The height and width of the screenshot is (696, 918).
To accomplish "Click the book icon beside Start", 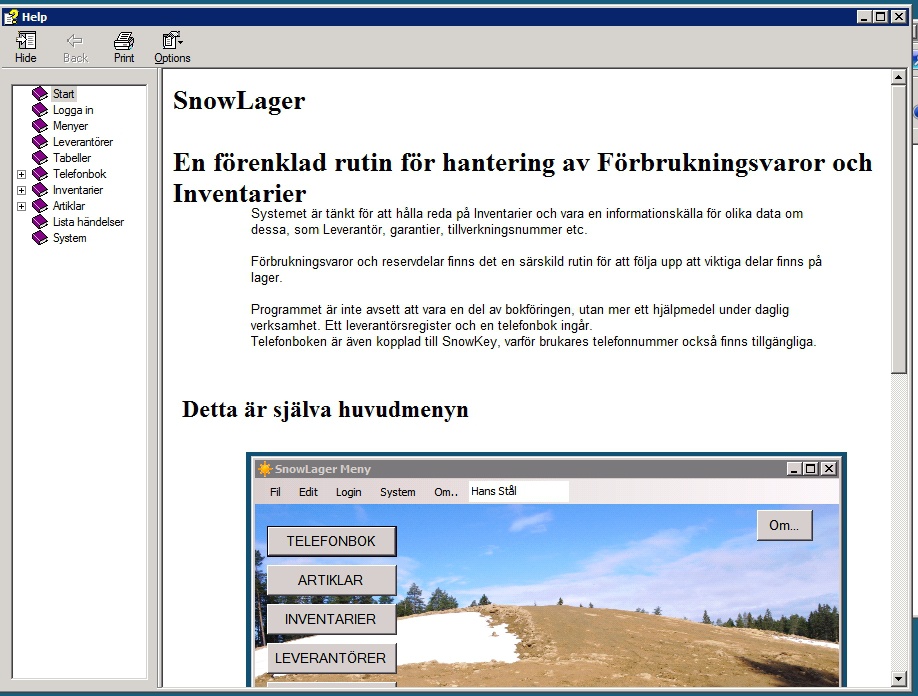I will (40, 94).
